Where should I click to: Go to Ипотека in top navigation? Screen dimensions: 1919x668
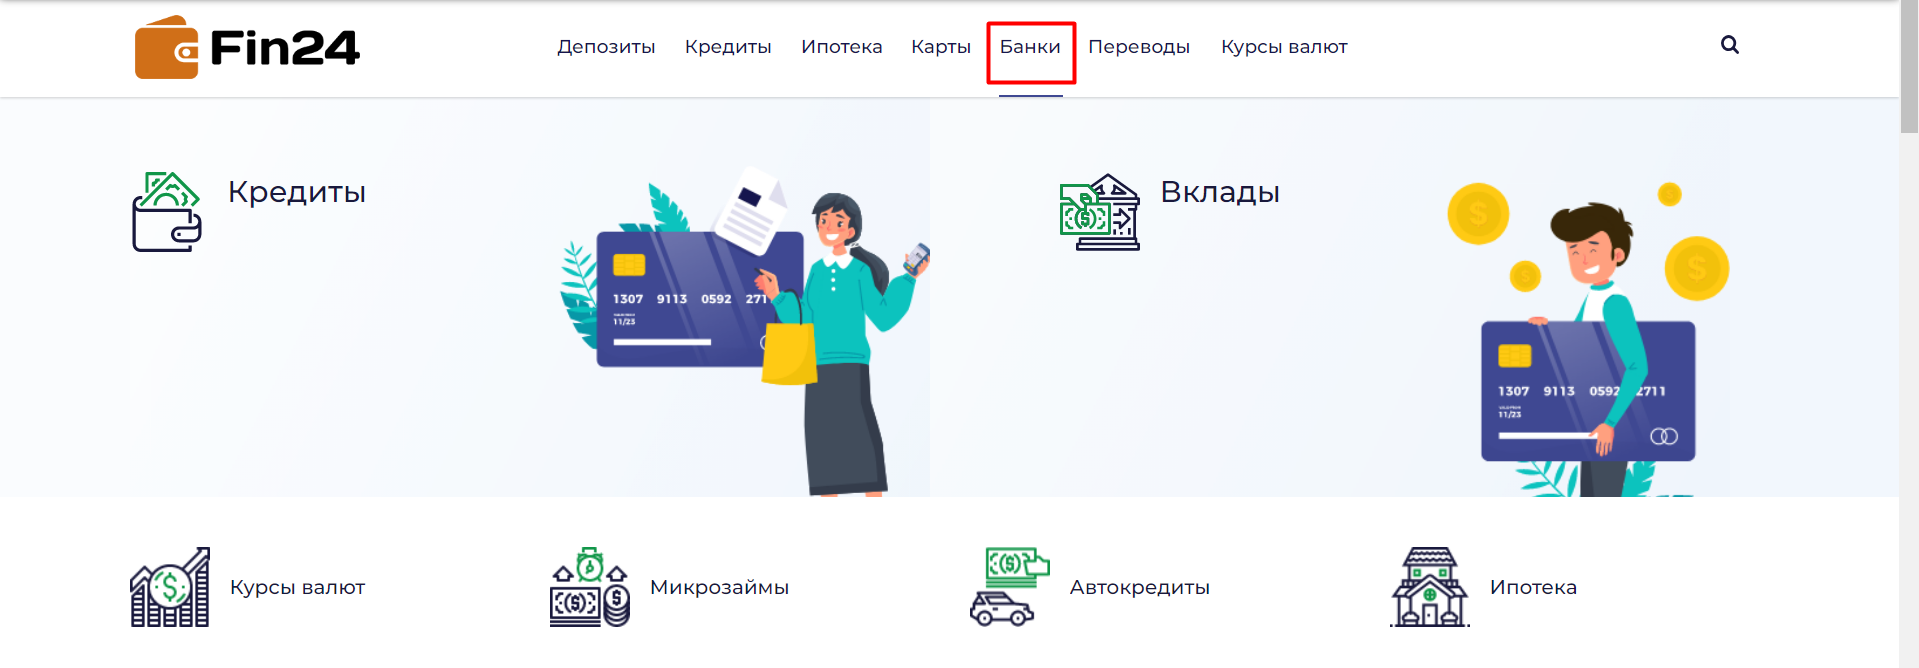842,47
